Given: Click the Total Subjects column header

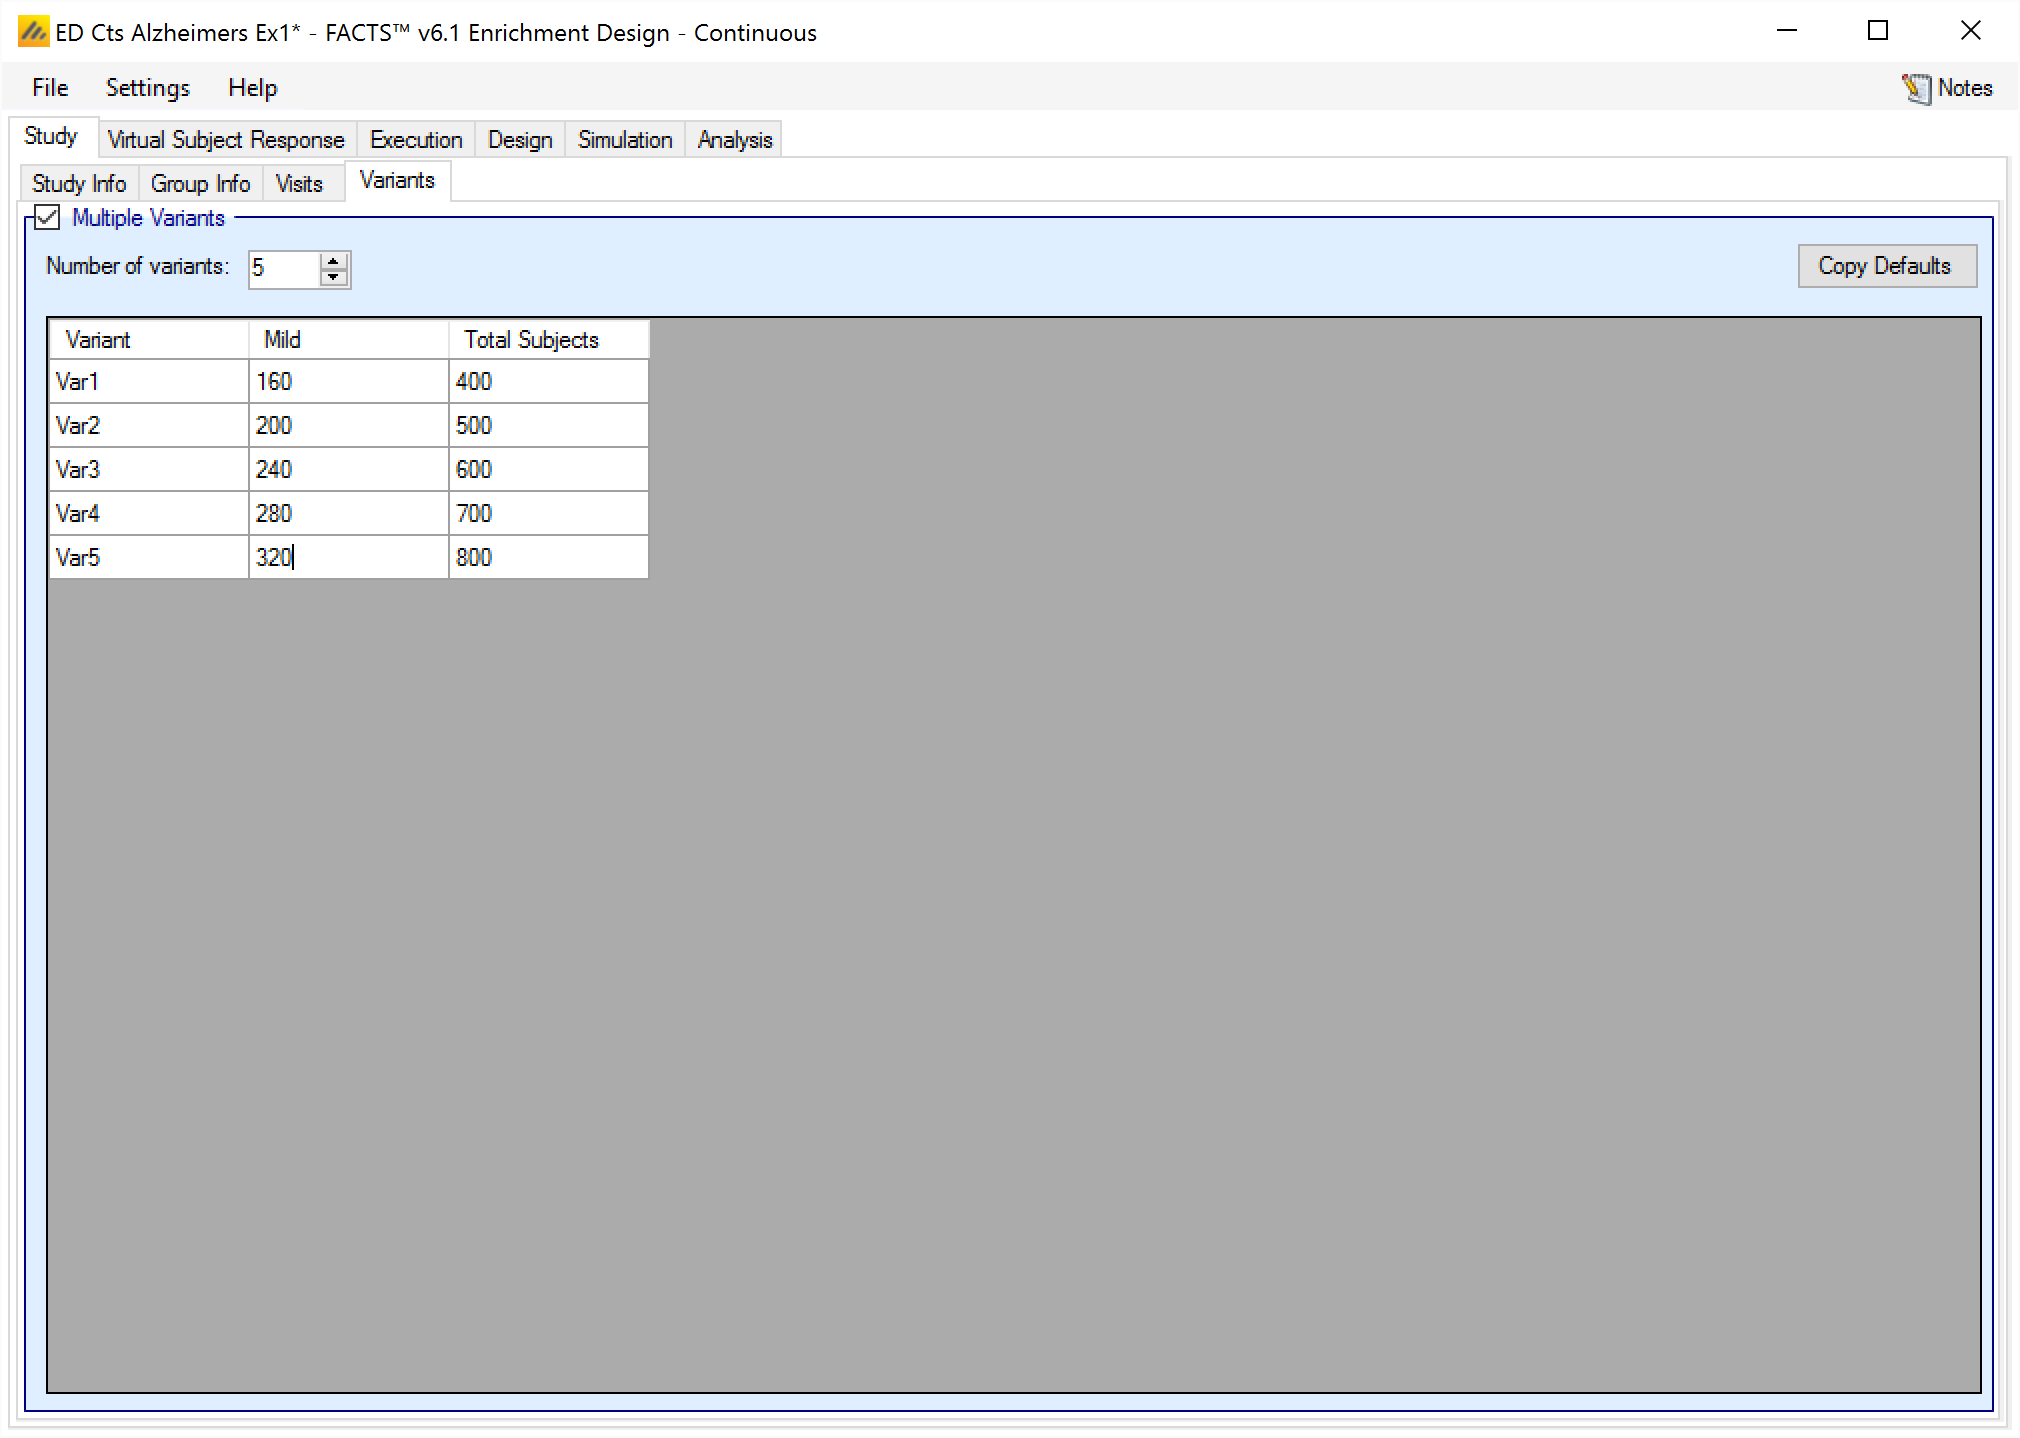Looking at the screenshot, I should tap(548, 340).
